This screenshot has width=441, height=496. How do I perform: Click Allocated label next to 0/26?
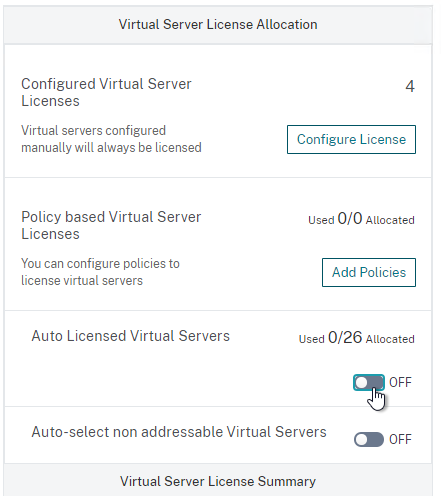390,339
